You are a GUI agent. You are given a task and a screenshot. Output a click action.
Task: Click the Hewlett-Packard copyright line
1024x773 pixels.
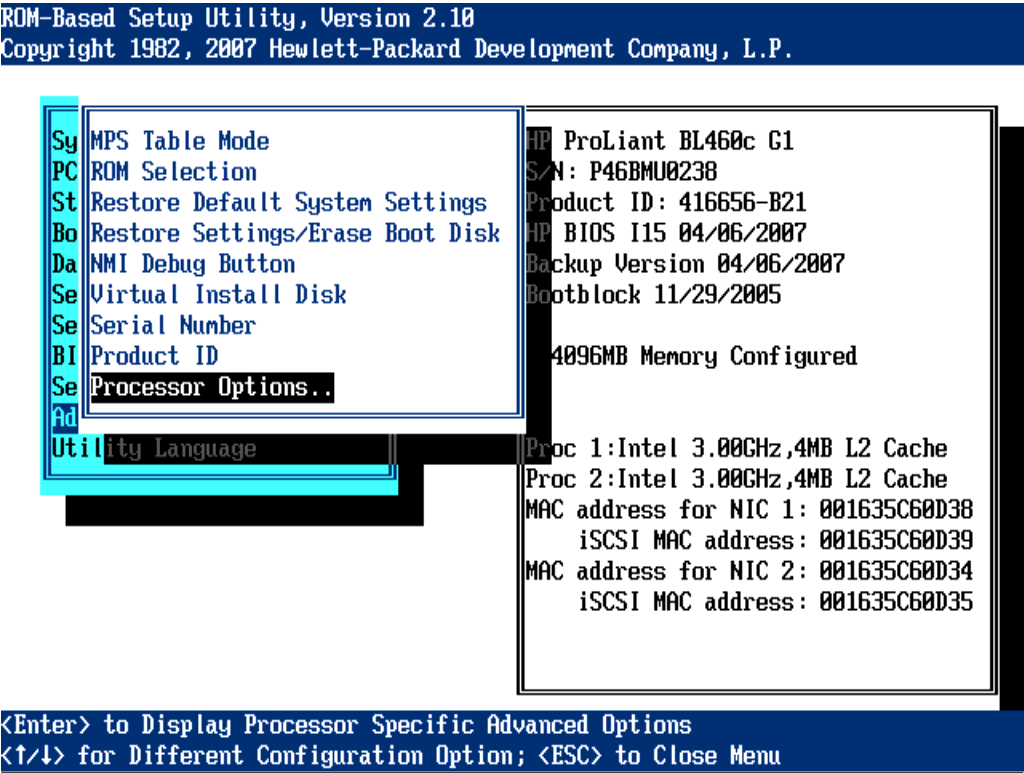pyautogui.click(x=397, y=48)
